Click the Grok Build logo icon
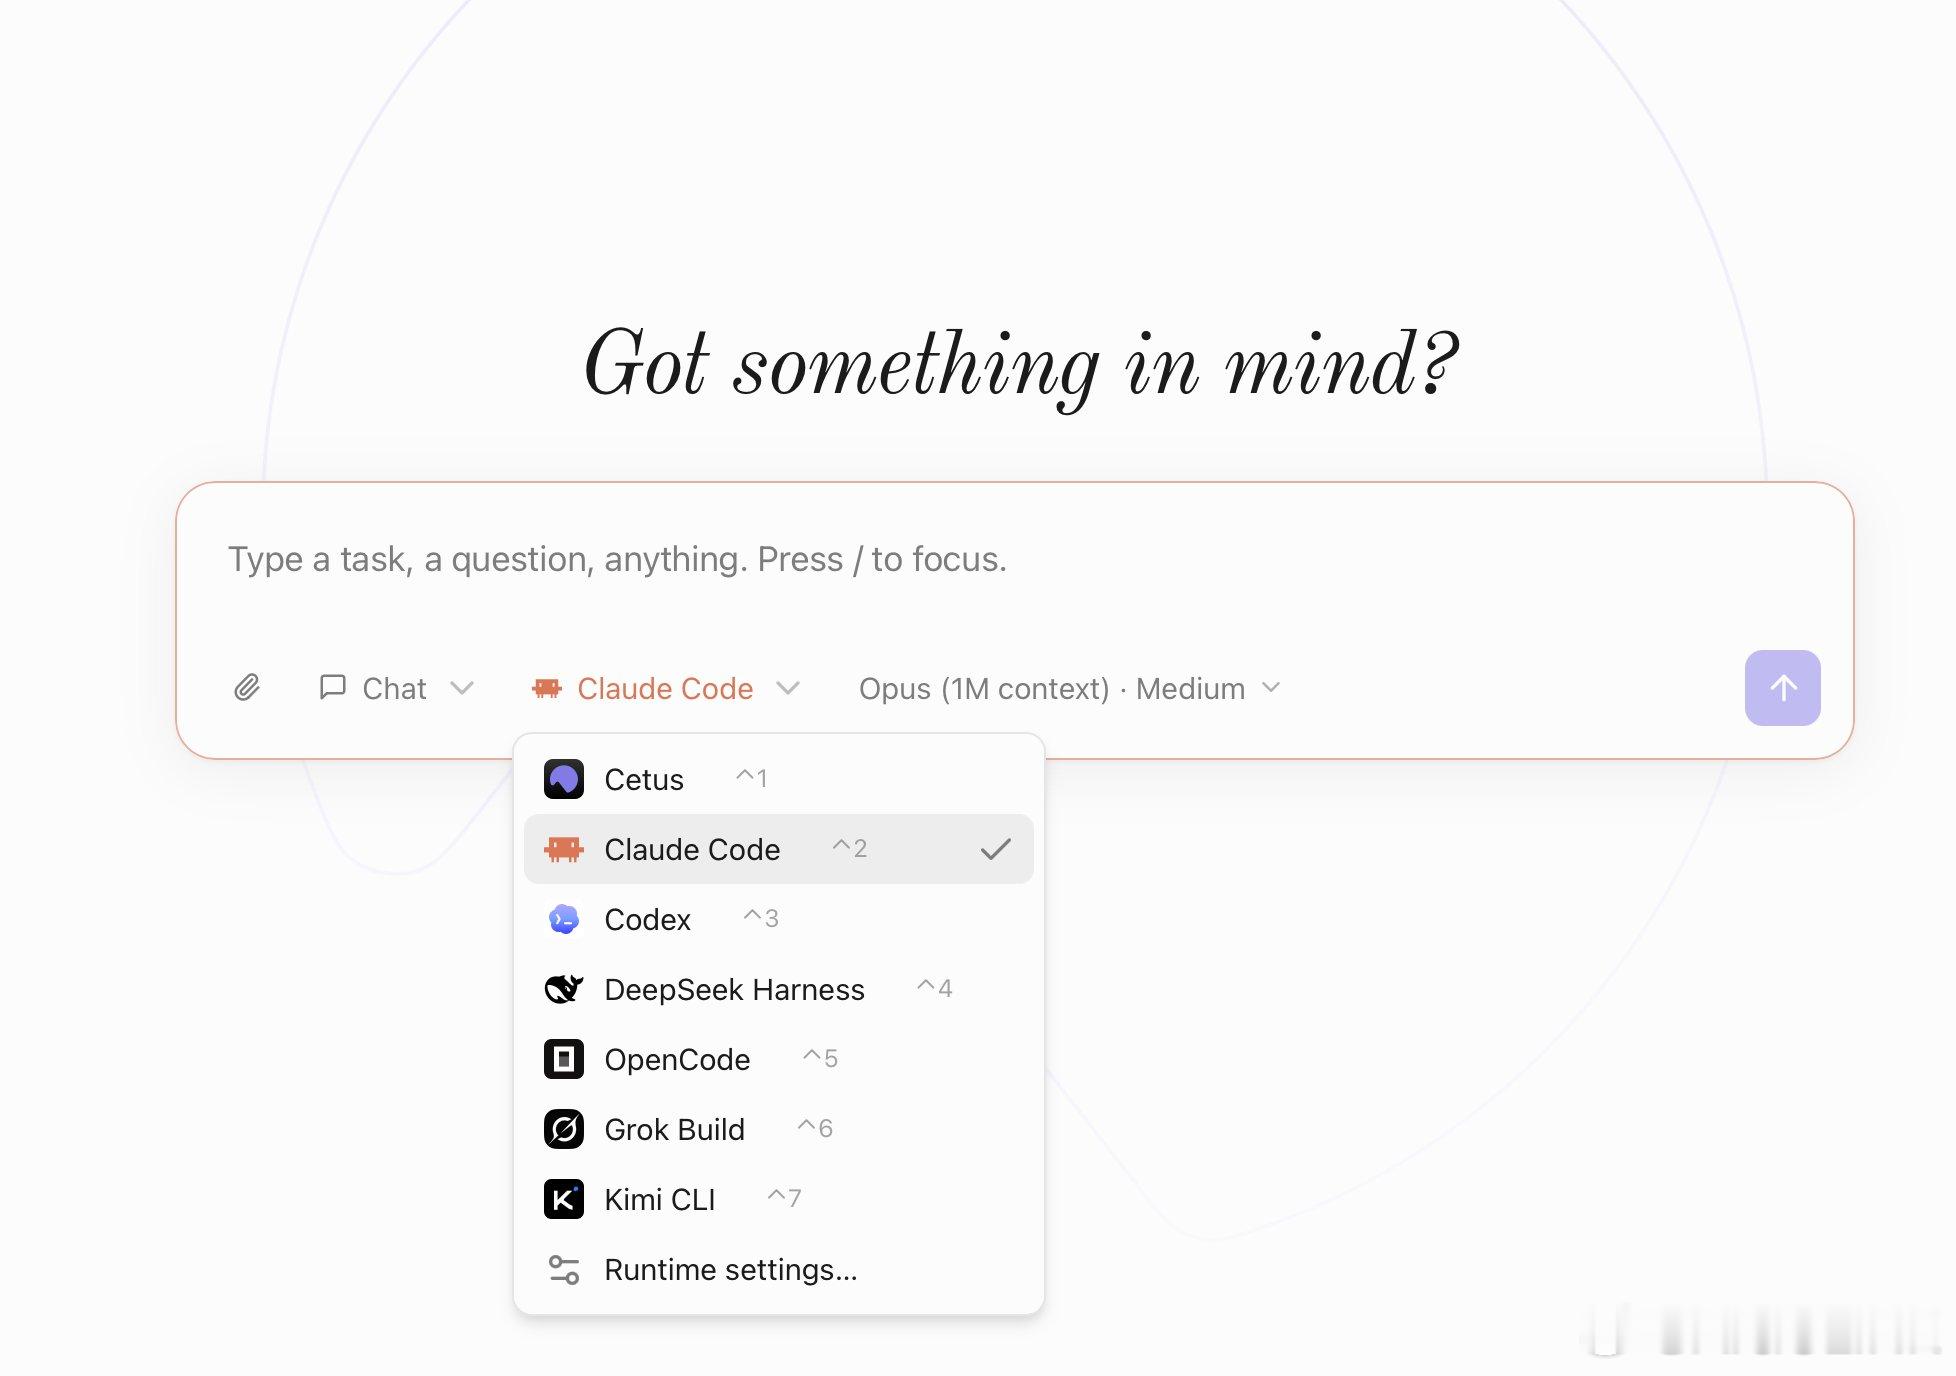The height and width of the screenshot is (1376, 1956). coord(564,1129)
